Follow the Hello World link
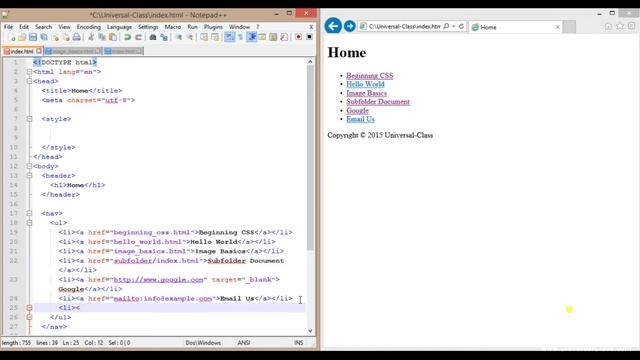The image size is (640, 360). [x=365, y=84]
